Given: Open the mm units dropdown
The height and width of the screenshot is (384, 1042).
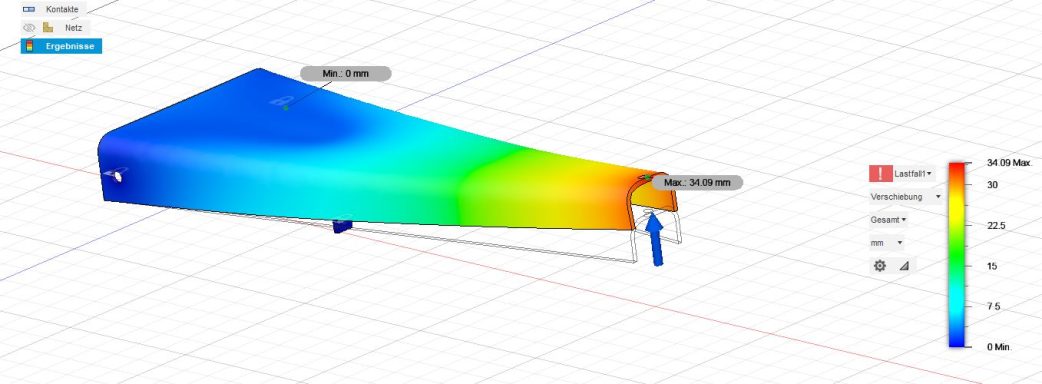Looking at the screenshot, I should click(x=886, y=243).
